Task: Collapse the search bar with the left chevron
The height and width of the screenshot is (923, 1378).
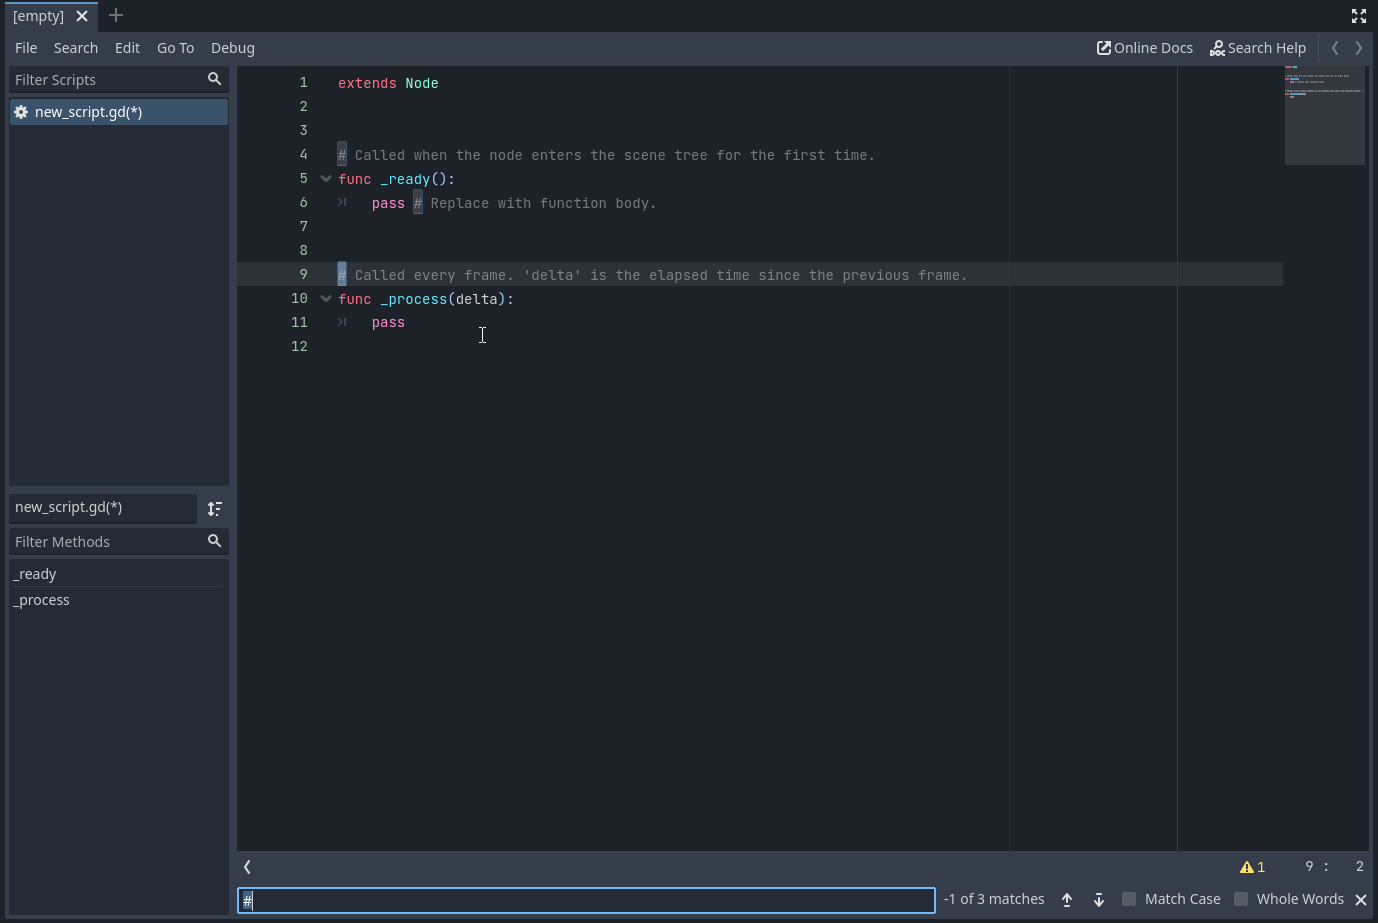Action: click(x=246, y=867)
